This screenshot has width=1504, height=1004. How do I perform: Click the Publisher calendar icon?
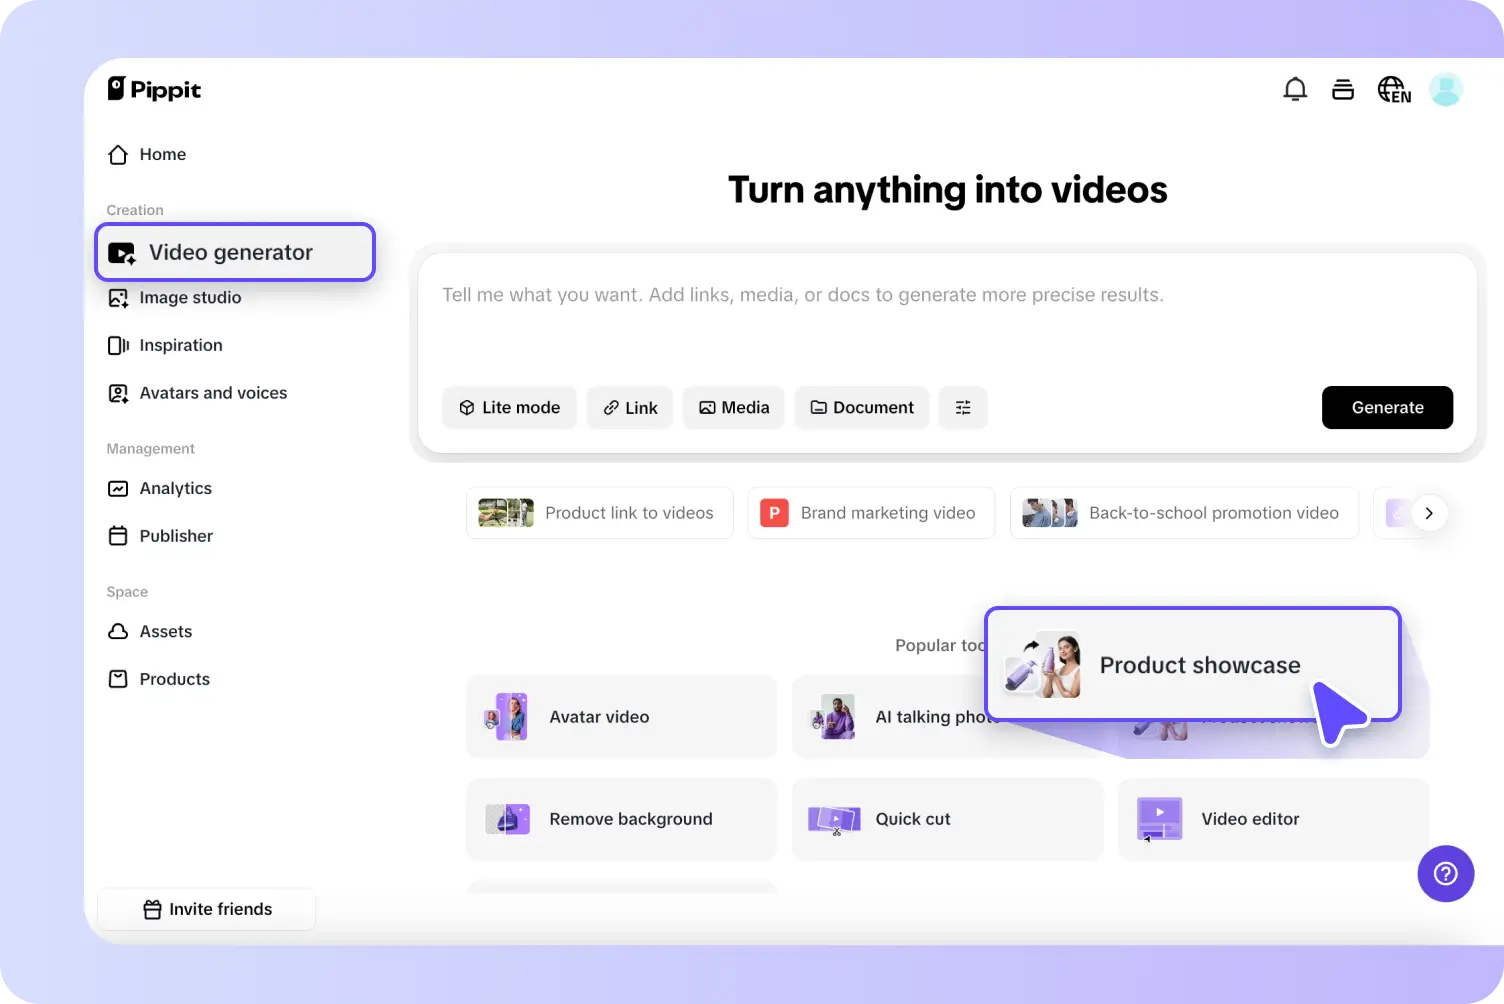point(118,536)
